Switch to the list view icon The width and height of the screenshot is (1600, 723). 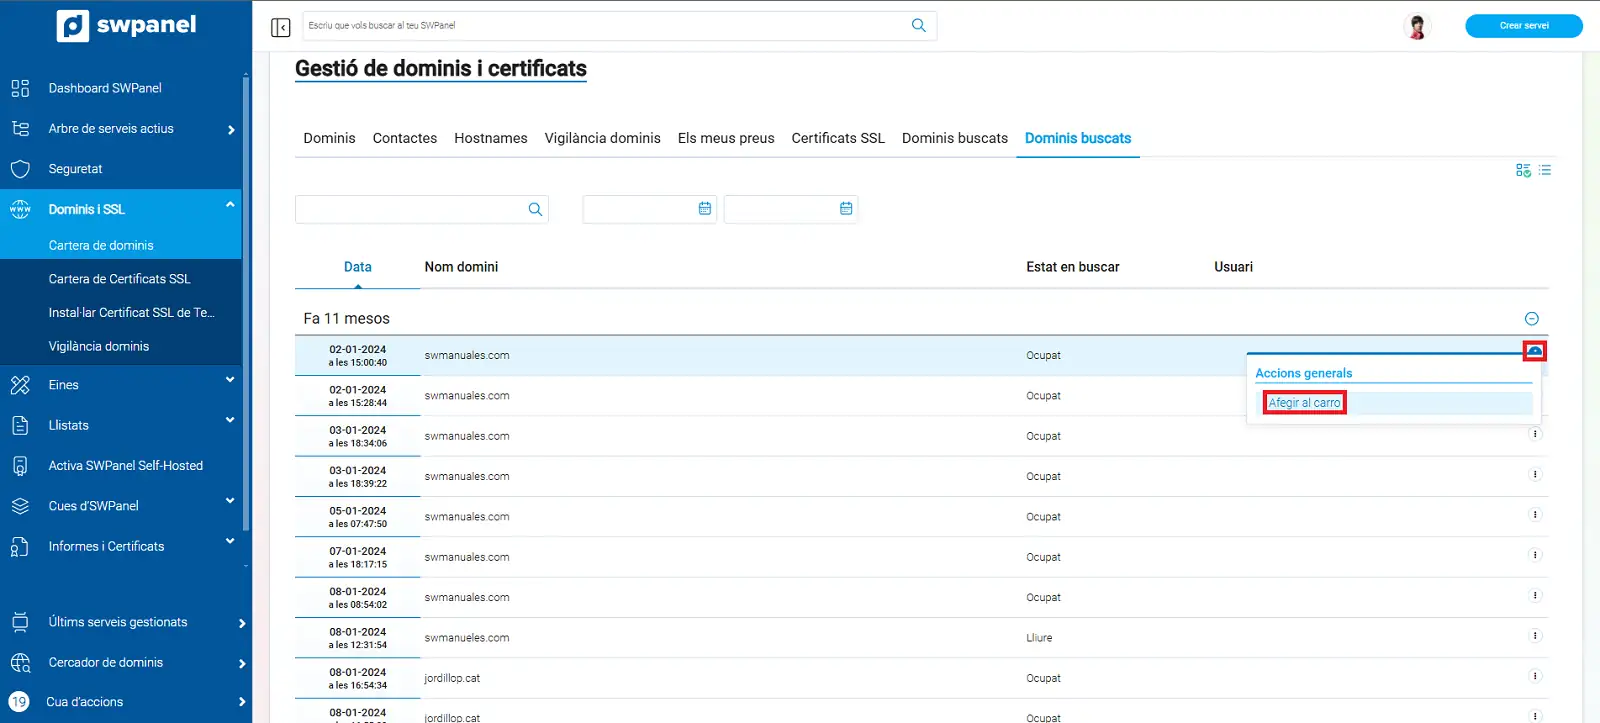(x=1545, y=170)
